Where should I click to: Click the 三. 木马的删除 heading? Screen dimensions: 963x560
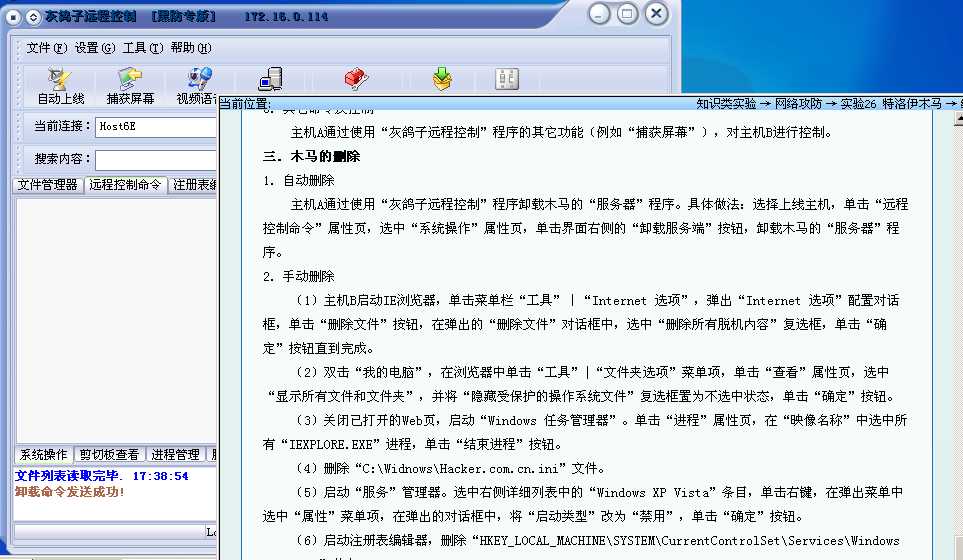tap(311, 157)
